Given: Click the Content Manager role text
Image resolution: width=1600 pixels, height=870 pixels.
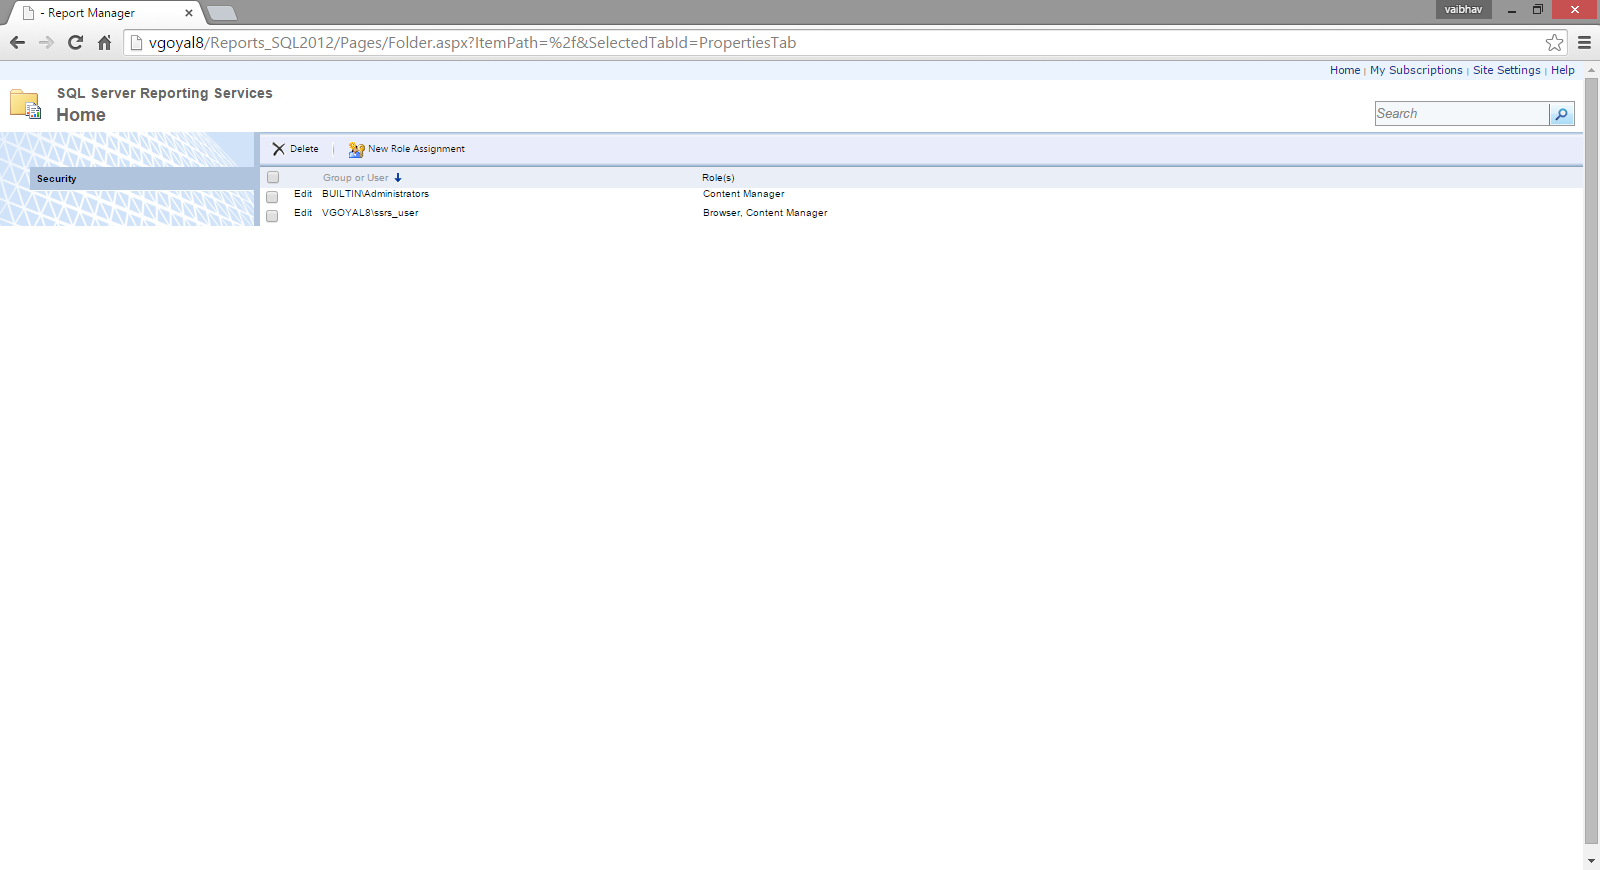Looking at the screenshot, I should (x=743, y=194).
